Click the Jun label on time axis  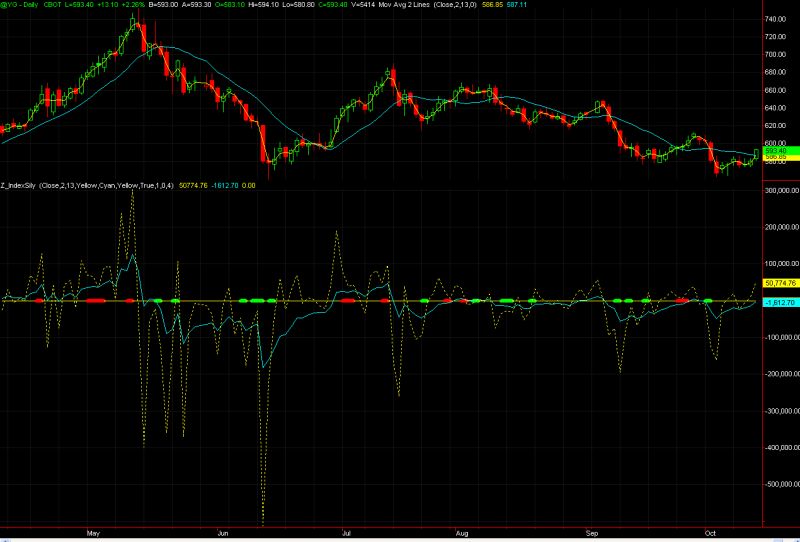click(223, 533)
